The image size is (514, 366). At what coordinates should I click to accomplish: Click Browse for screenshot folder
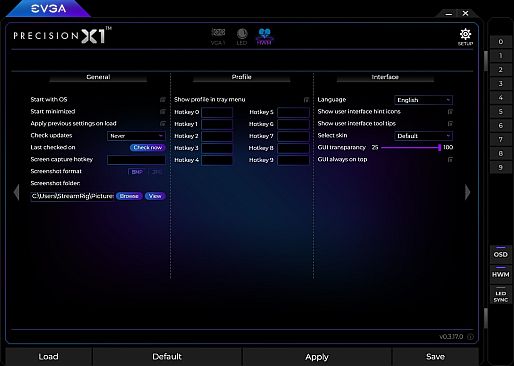(129, 196)
